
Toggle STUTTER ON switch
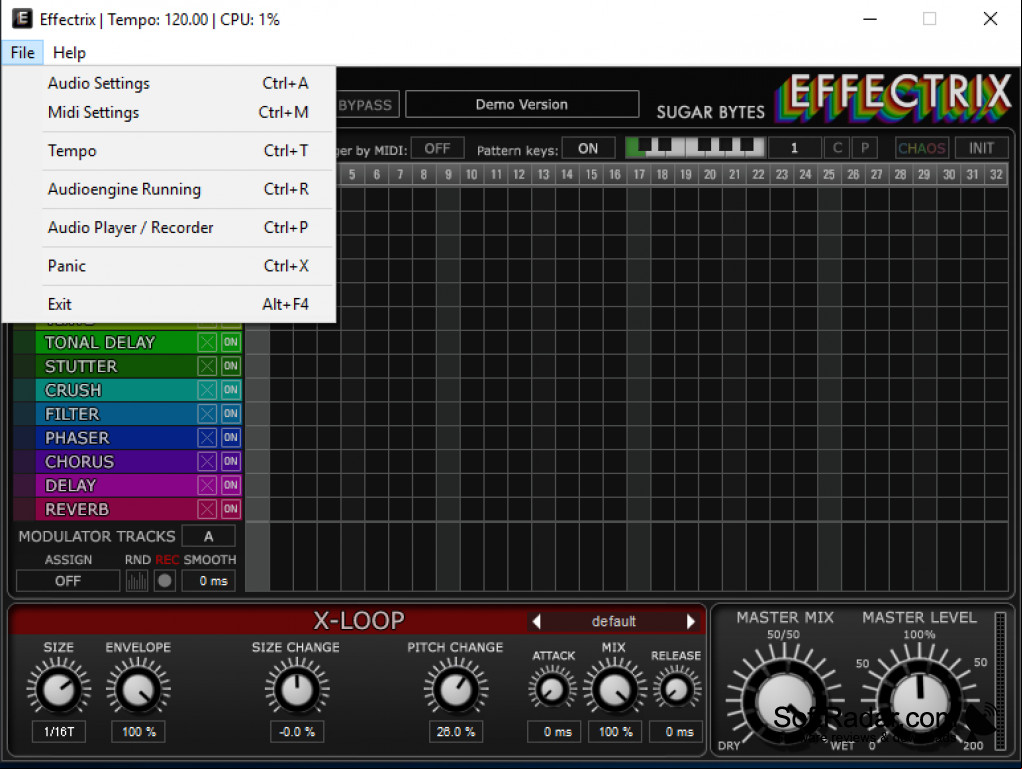coord(231,366)
